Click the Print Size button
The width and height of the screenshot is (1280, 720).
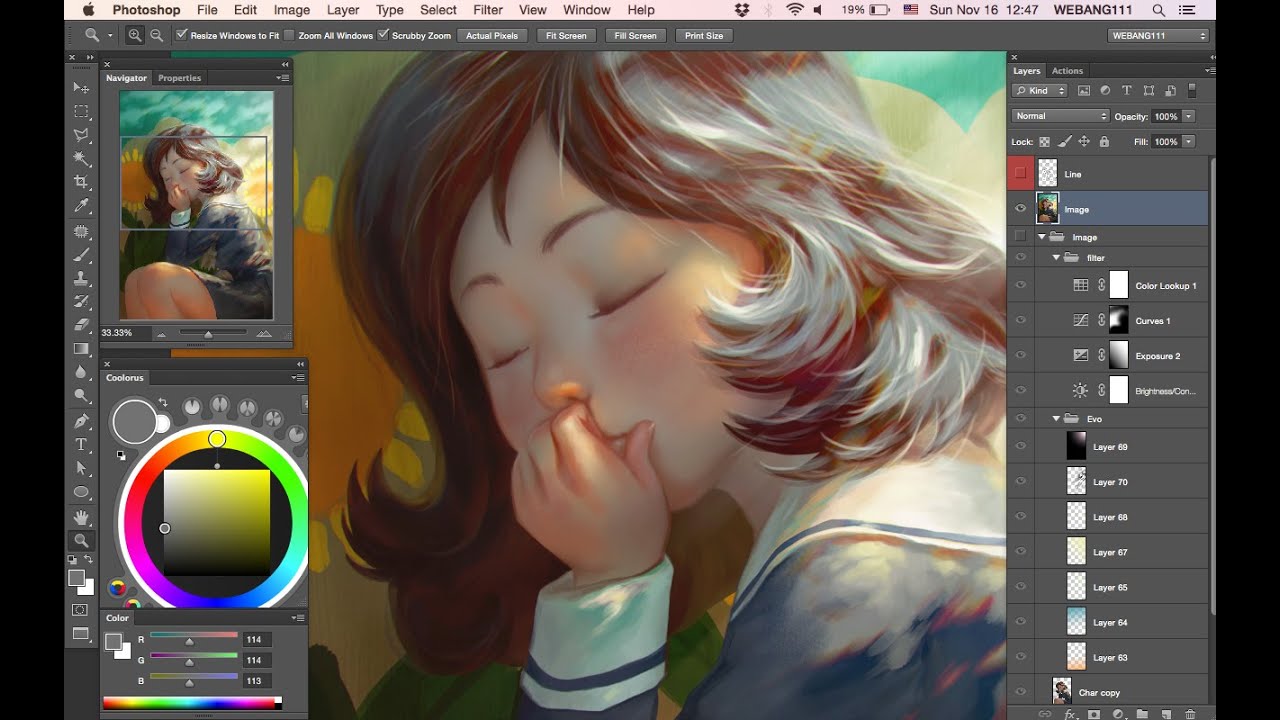704,35
